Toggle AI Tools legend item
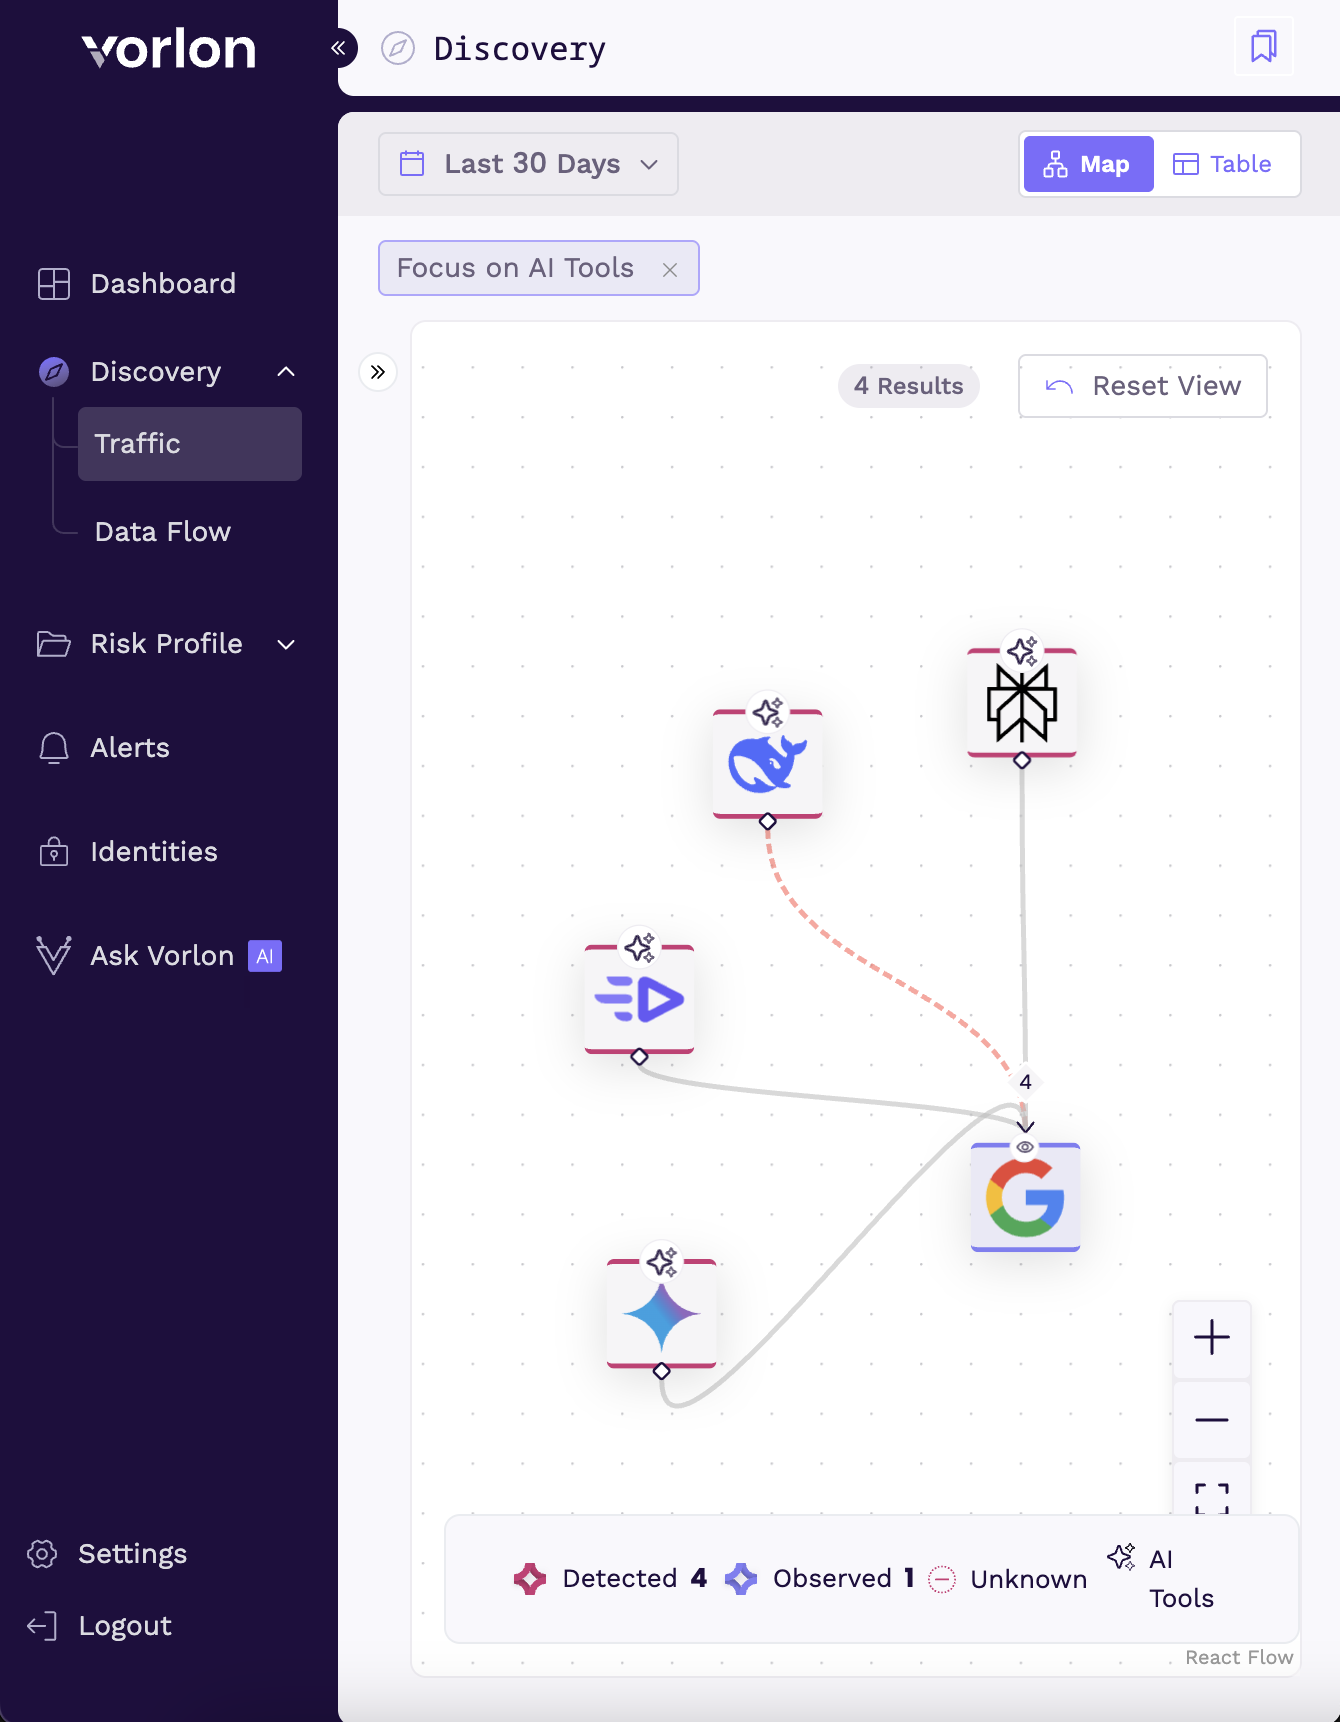This screenshot has width=1340, height=1722. point(1162,1578)
